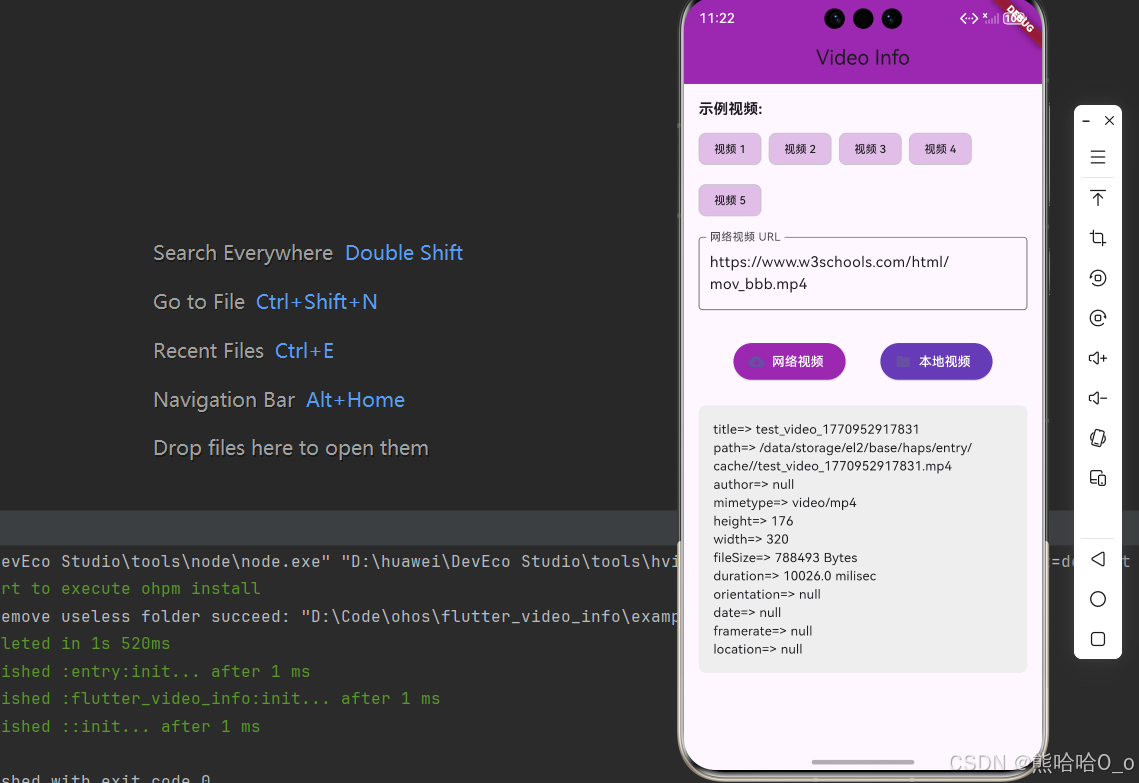
Task: Tap the 视频 2 sample button
Action: click(x=800, y=149)
